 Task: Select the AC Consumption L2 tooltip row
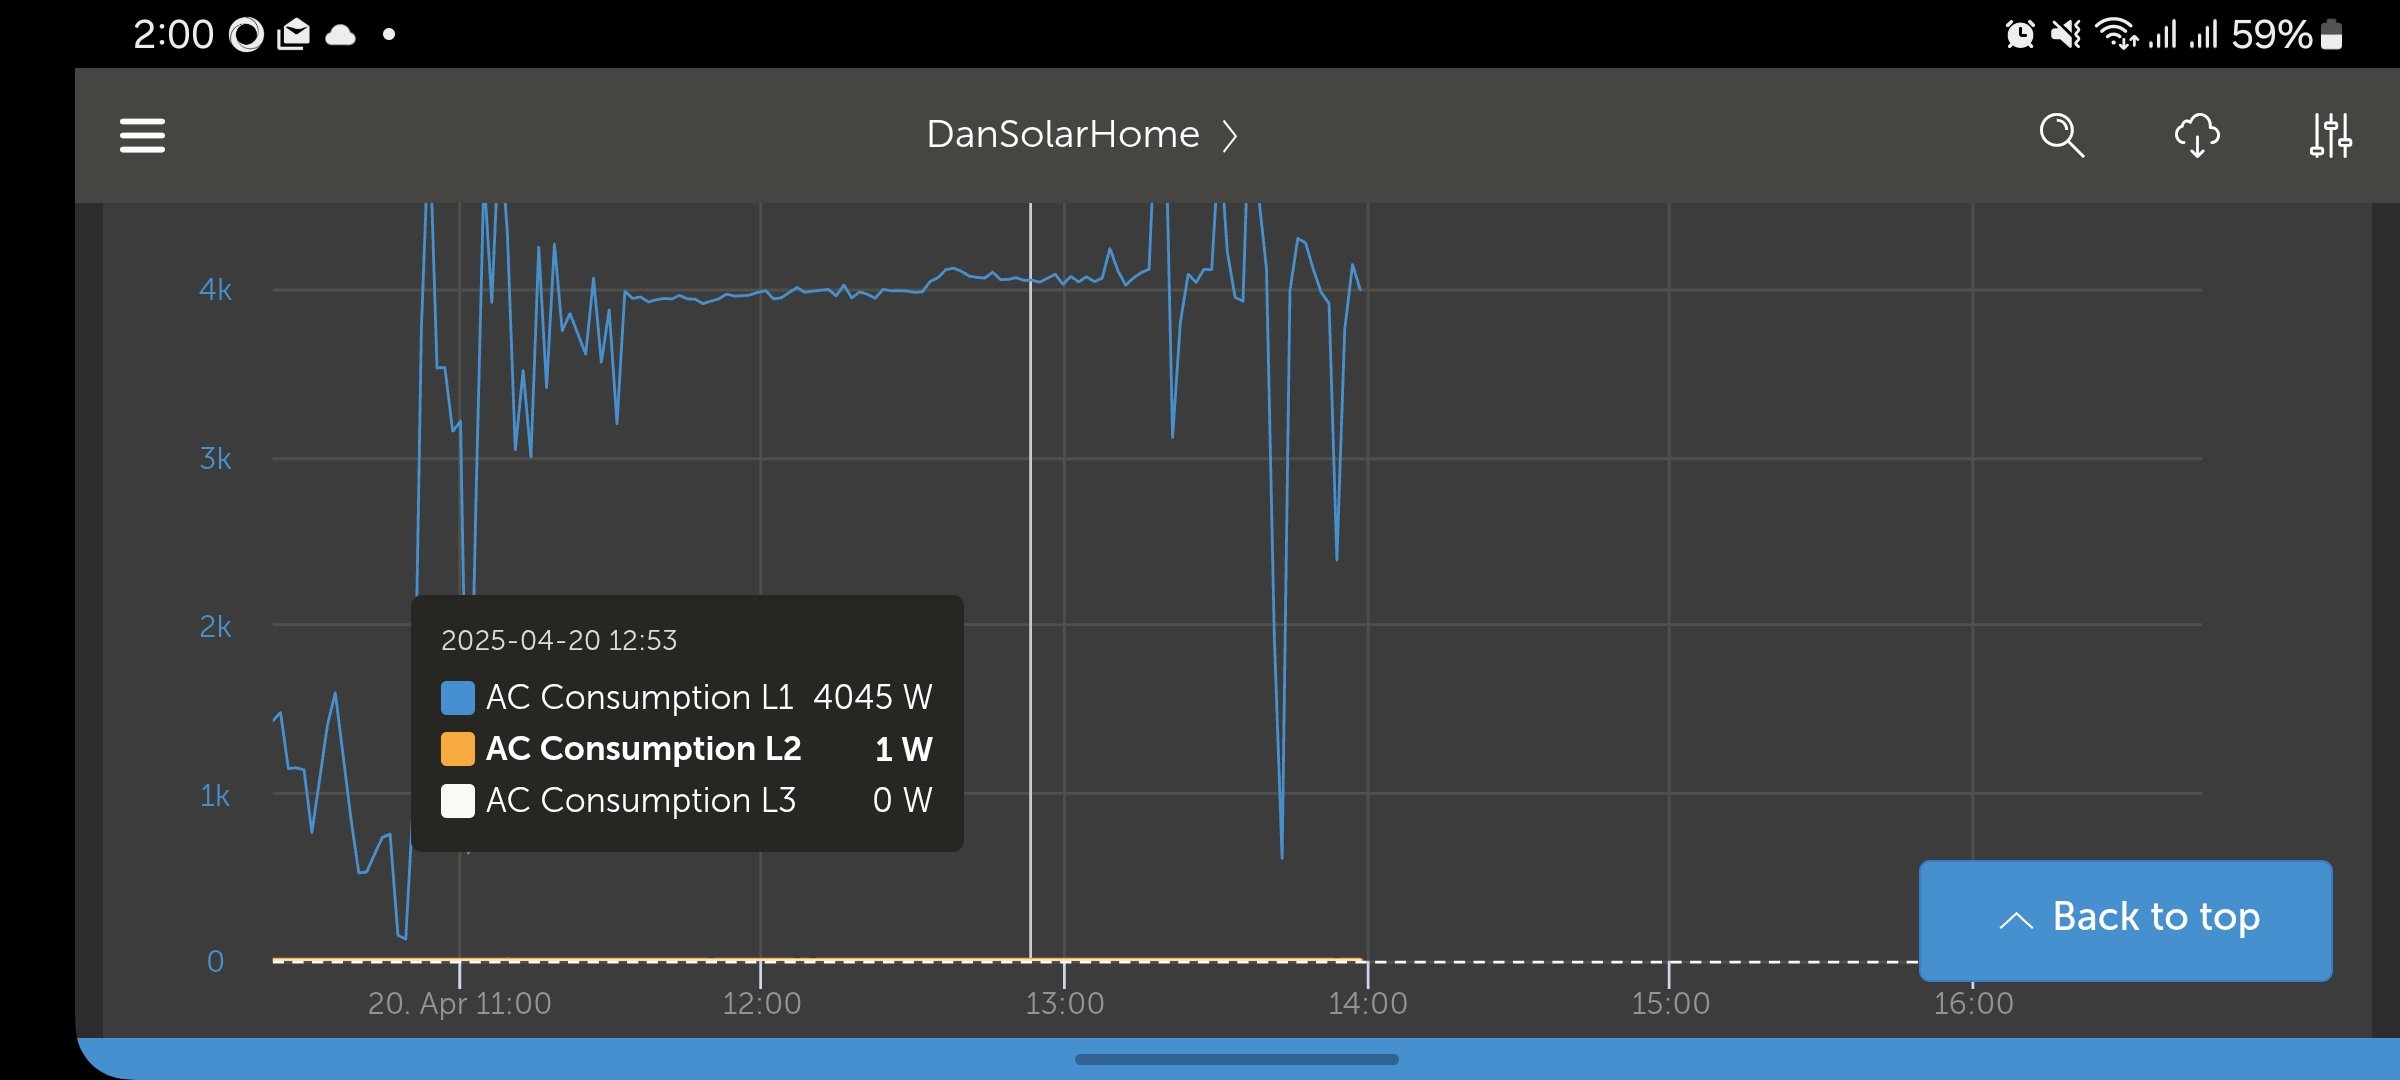[686, 749]
